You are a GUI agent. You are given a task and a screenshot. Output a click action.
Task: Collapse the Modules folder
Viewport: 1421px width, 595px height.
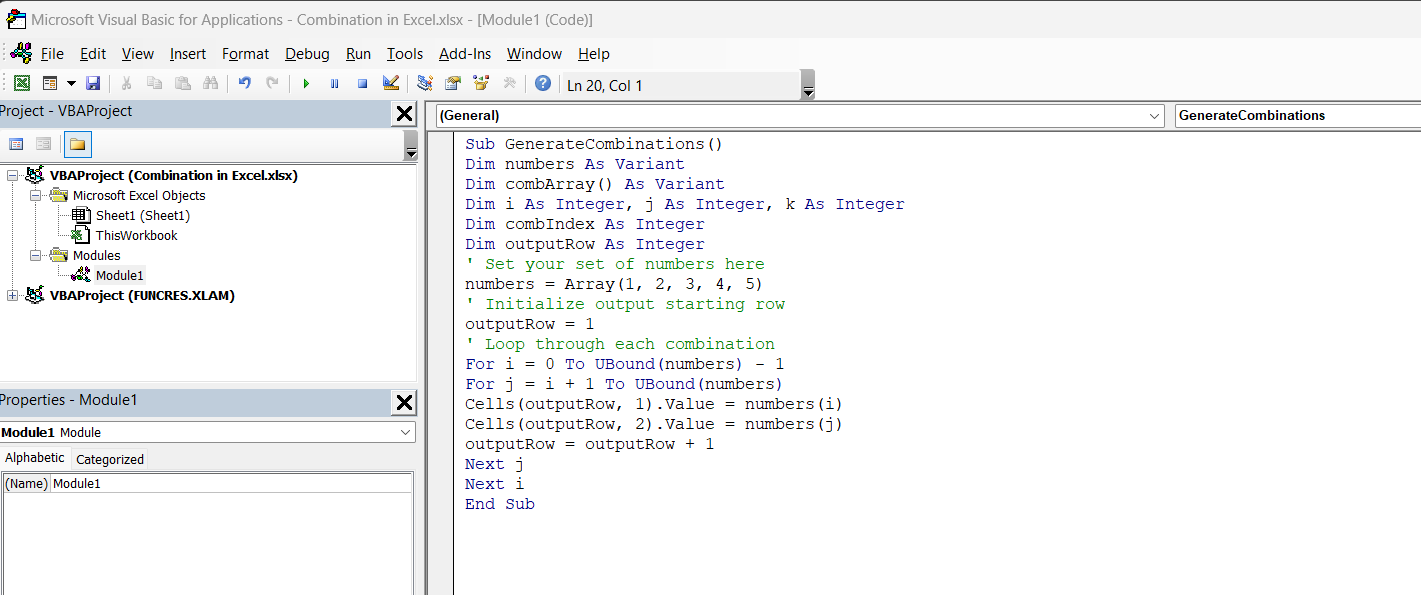click(36, 256)
